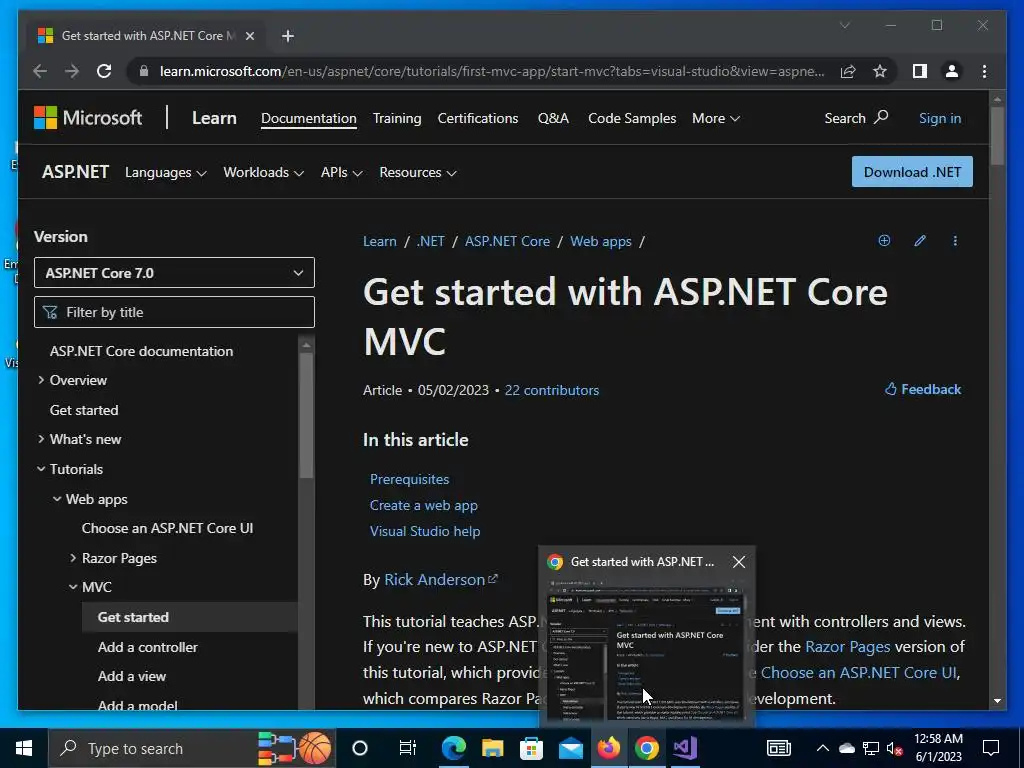Click the Download .NET button
Image resolution: width=1024 pixels, height=768 pixels.
pos(912,172)
